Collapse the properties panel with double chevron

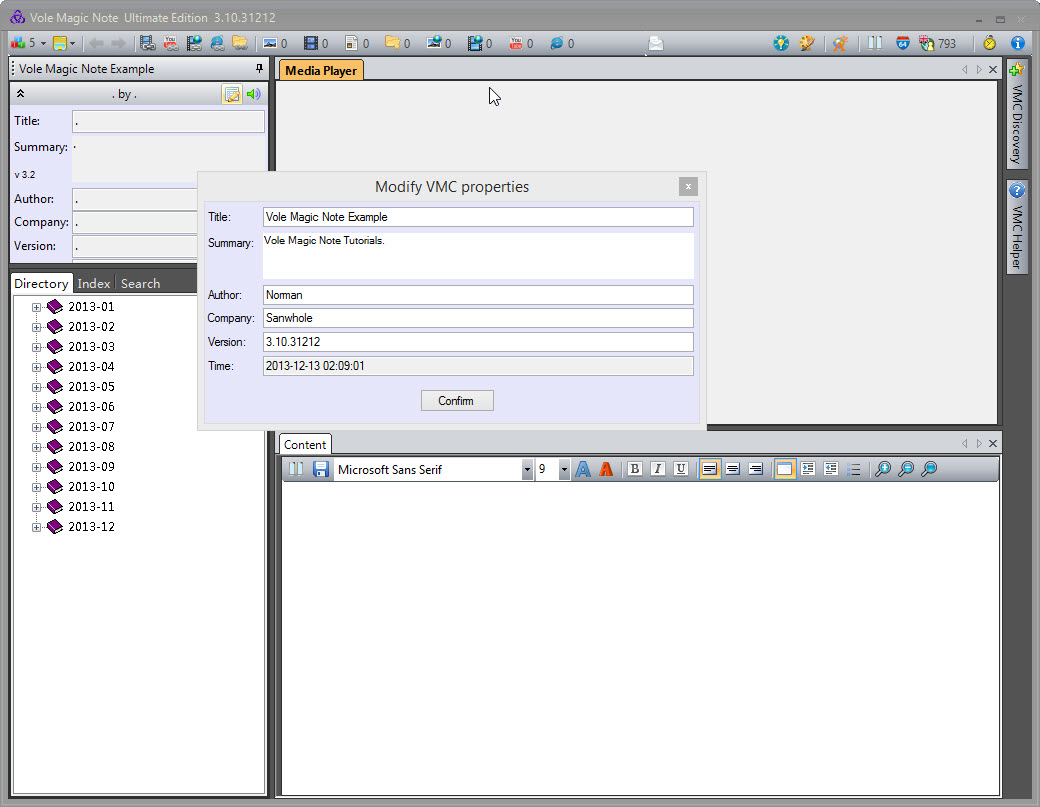[21, 93]
